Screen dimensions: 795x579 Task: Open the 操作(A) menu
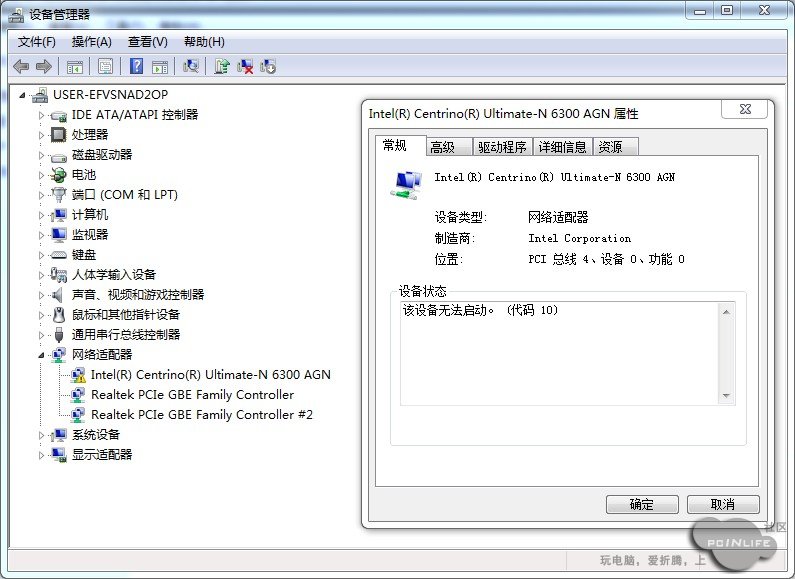91,42
